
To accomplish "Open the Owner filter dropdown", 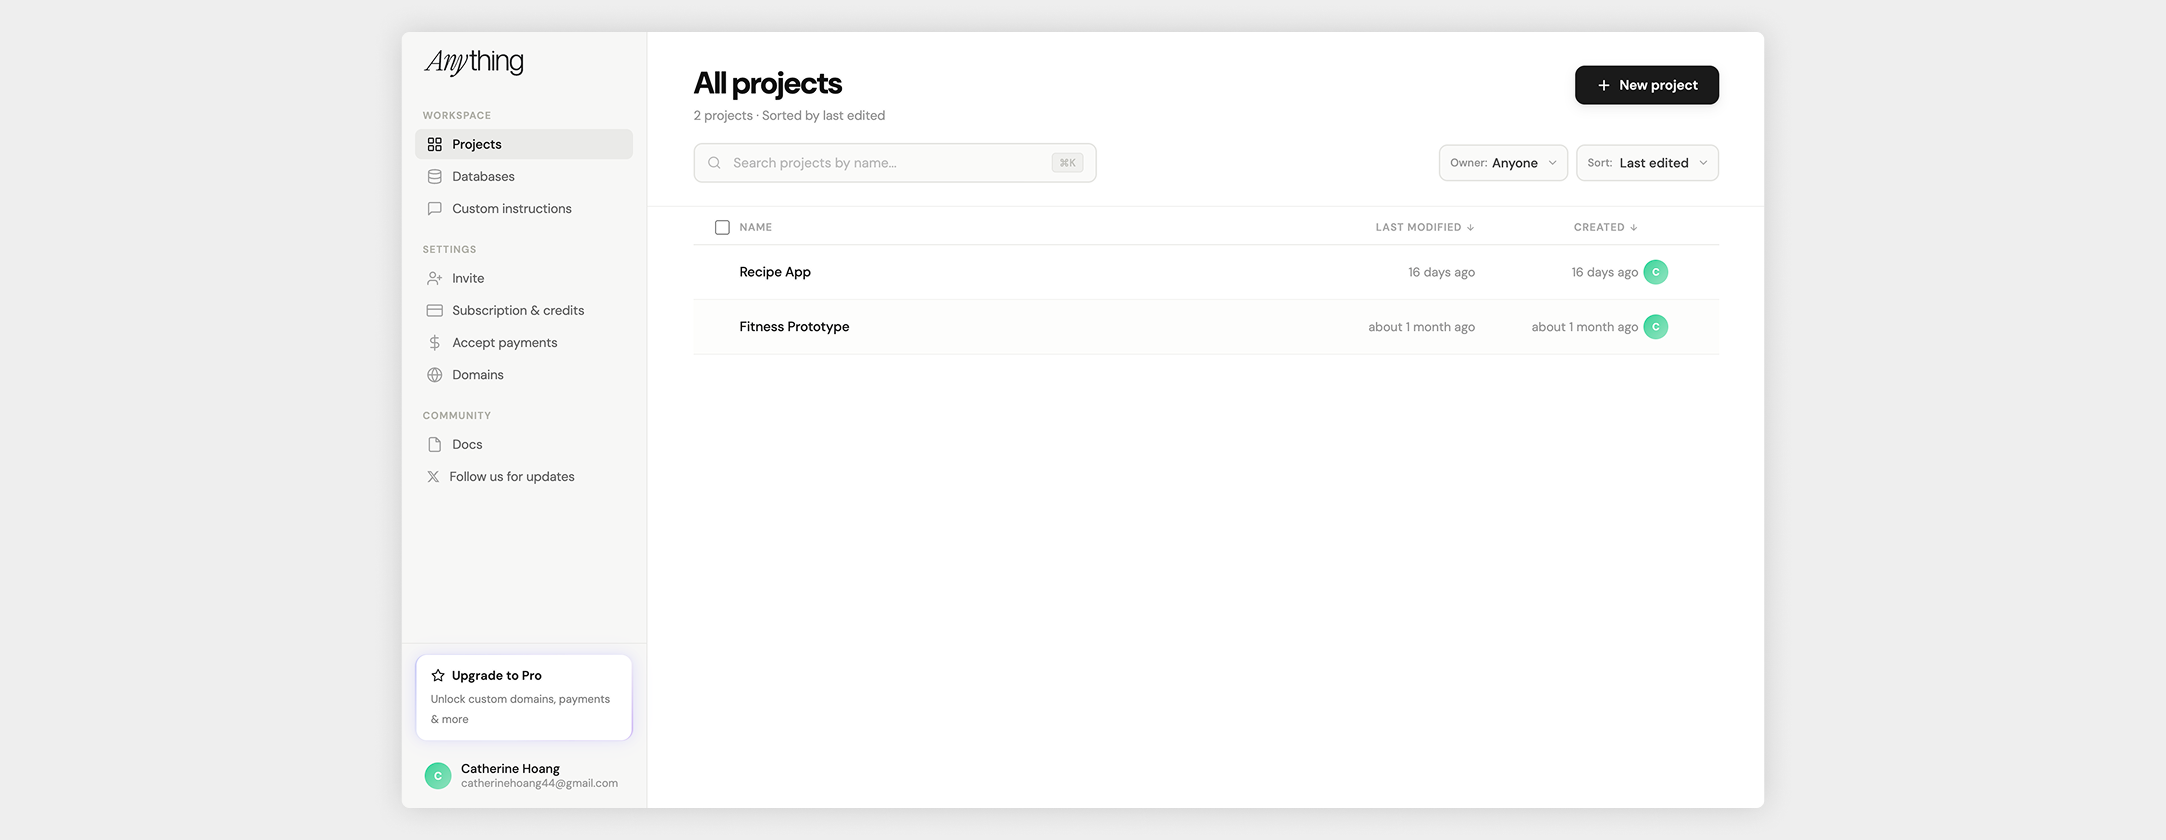I will tap(1502, 163).
